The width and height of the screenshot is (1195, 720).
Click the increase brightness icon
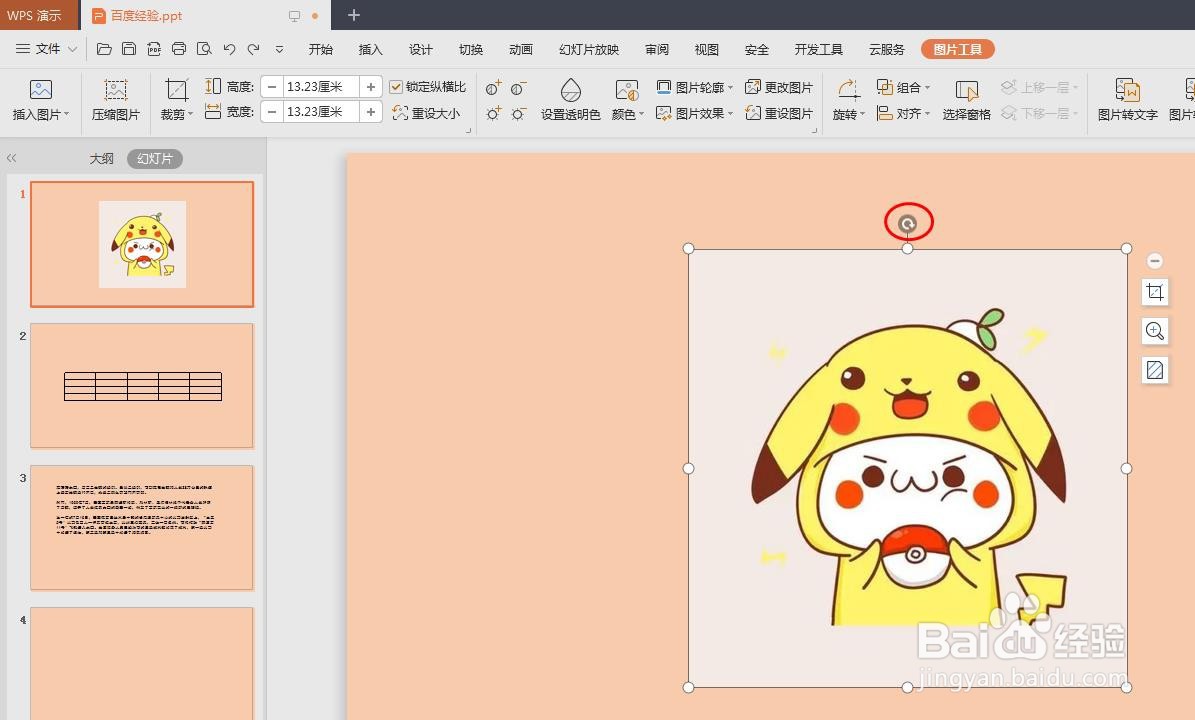494,114
